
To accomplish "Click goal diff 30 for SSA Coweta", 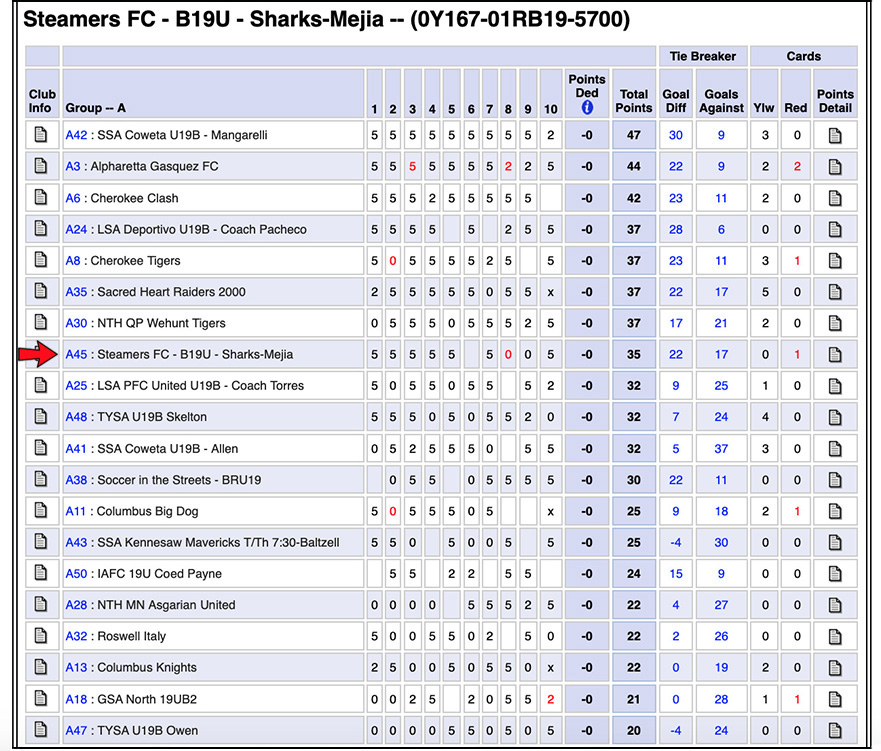I will [675, 135].
